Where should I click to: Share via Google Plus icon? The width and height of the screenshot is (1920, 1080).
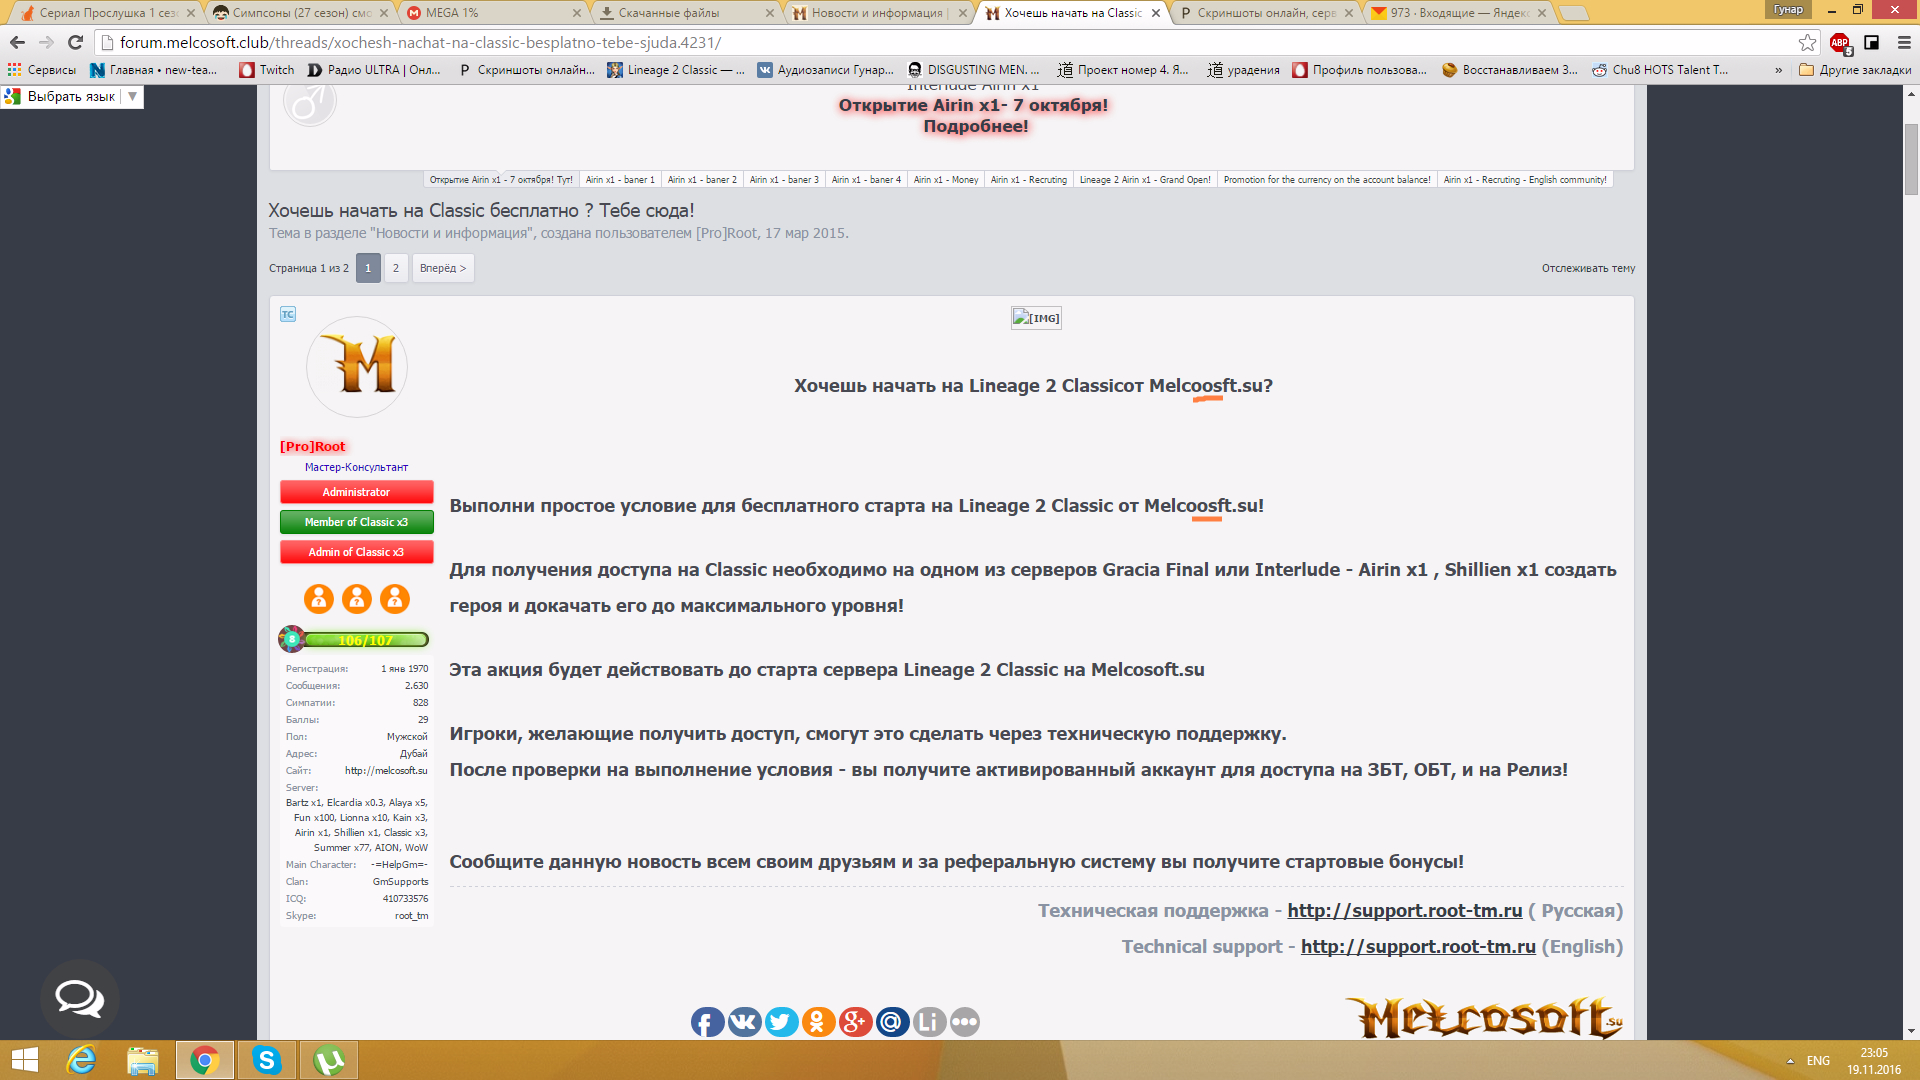855,1022
